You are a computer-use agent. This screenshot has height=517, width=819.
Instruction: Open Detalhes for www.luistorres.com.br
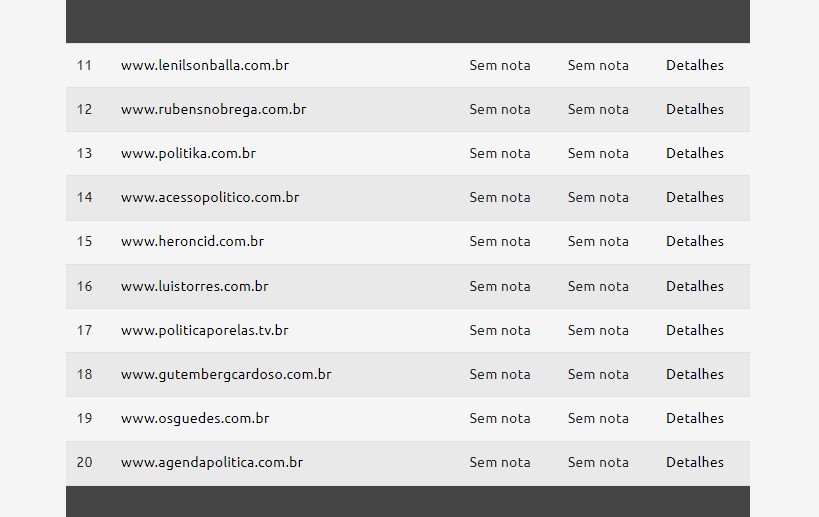click(695, 286)
